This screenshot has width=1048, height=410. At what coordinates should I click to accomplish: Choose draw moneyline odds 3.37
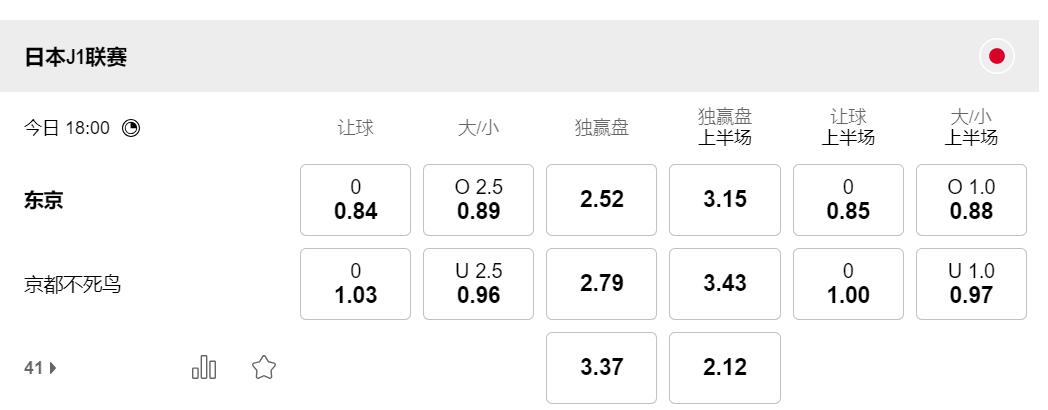click(601, 368)
